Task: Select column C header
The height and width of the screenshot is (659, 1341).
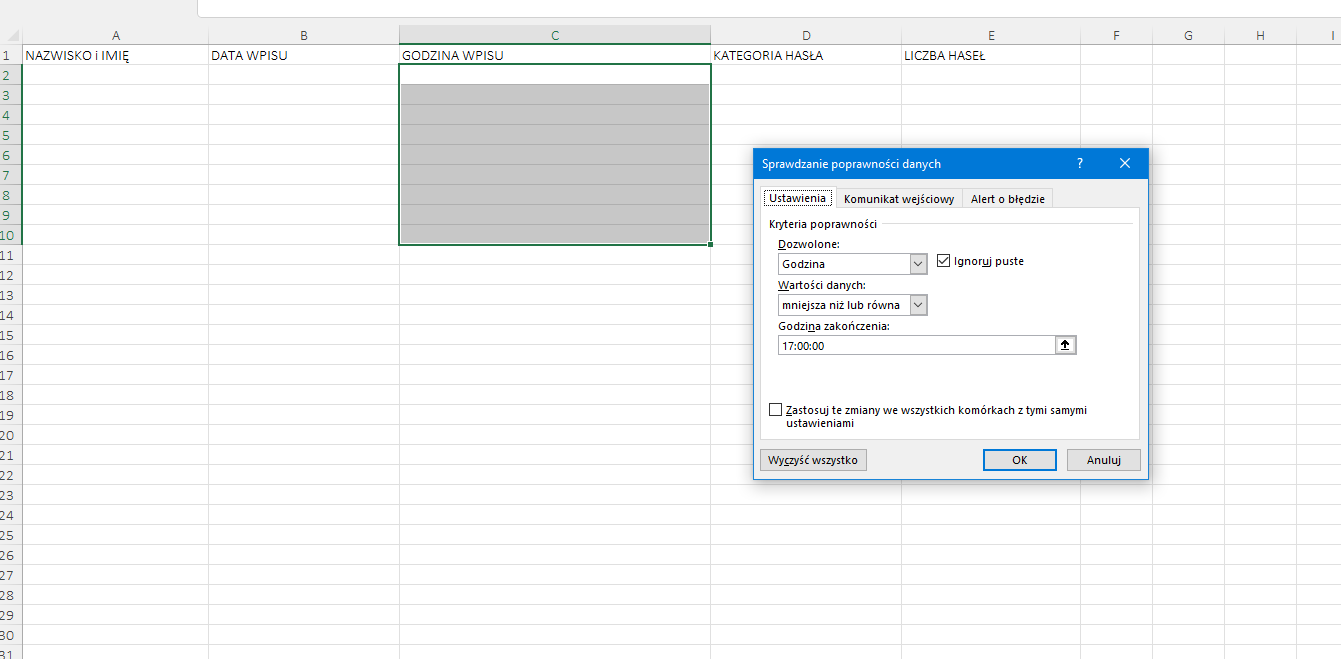Action: click(x=554, y=36)
